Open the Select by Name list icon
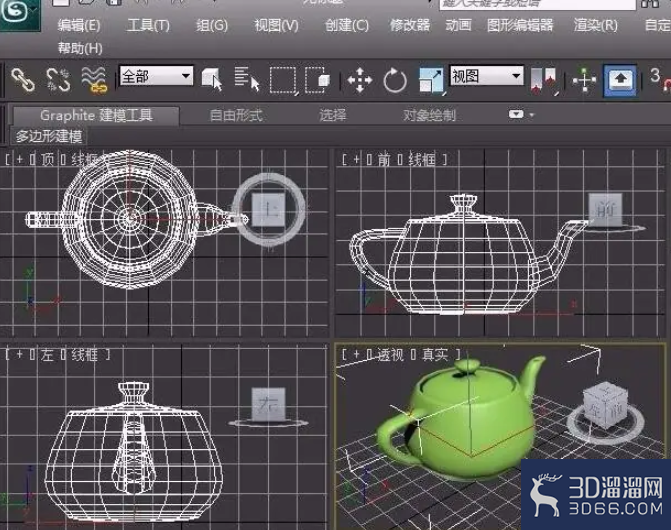Screen dimensions: 671x530 pos(247,80)
